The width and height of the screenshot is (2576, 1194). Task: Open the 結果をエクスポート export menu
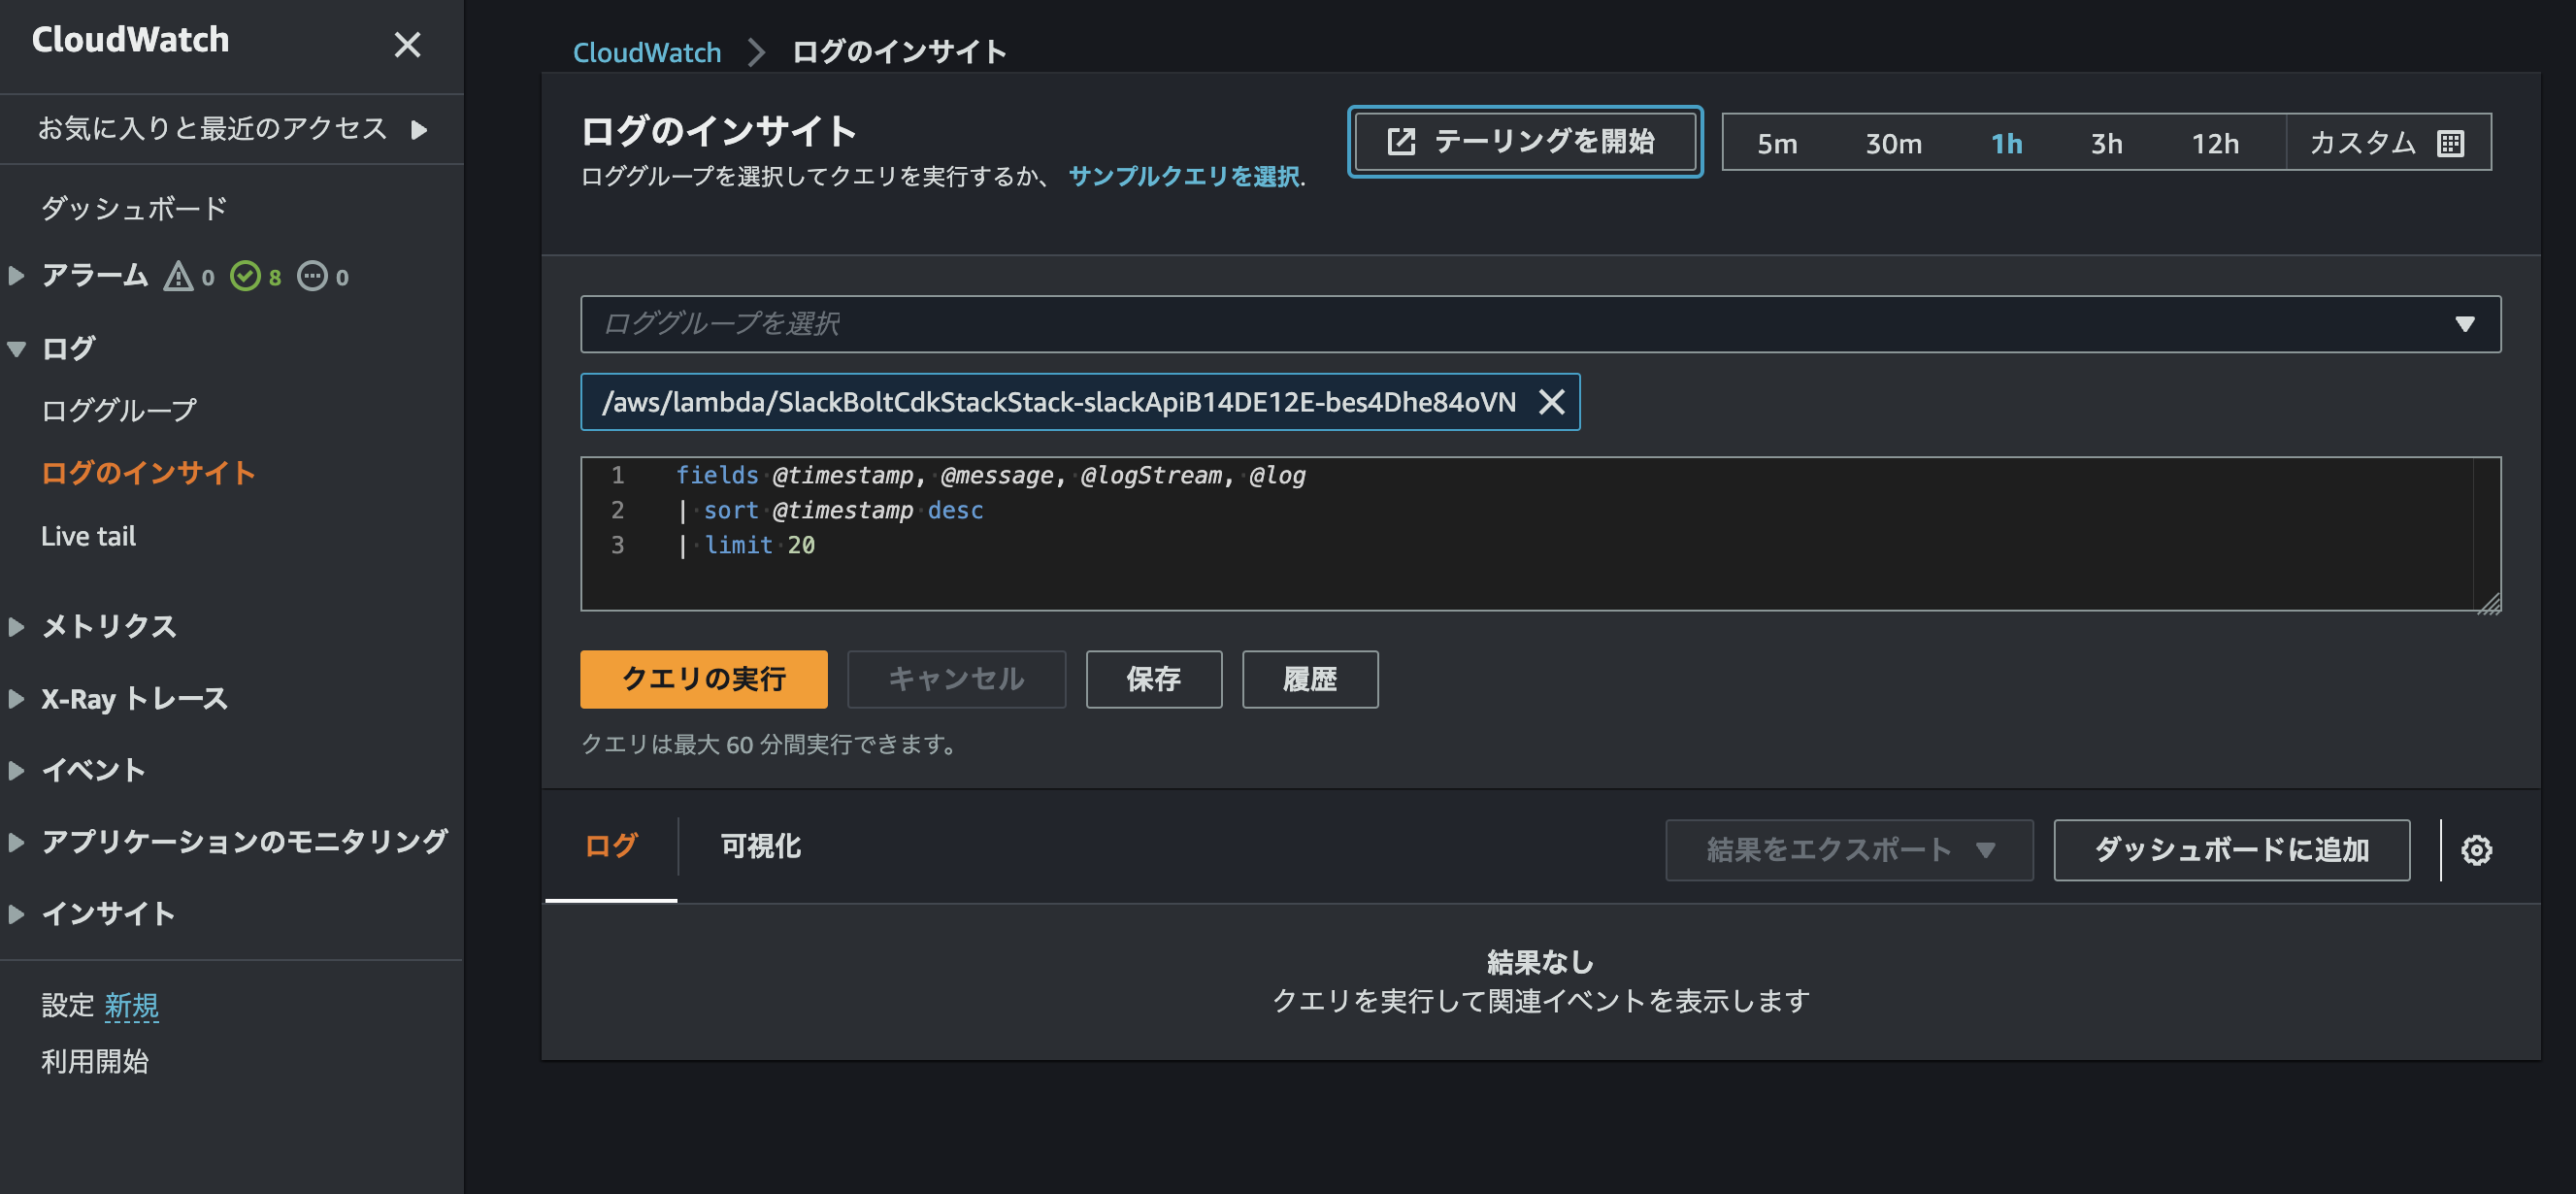tap(1848, 850)
